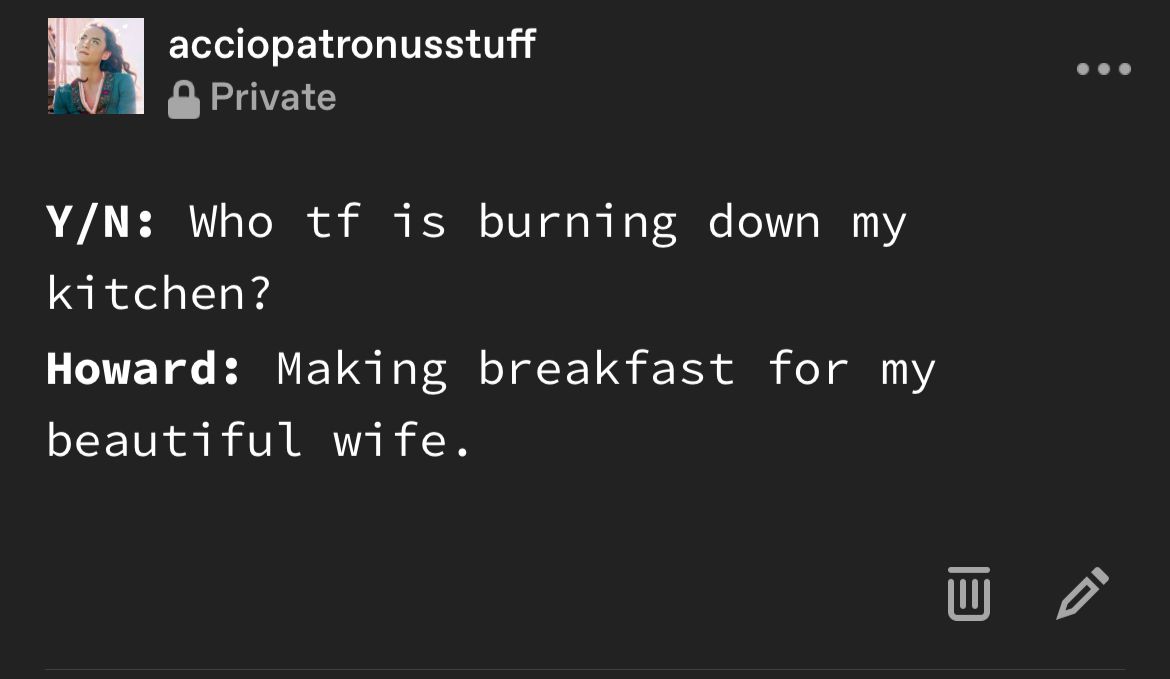1170x679 pixels.
Task: Click the word Making in Howard's reply
Action: pyautogui.click(x=362, y=370)
